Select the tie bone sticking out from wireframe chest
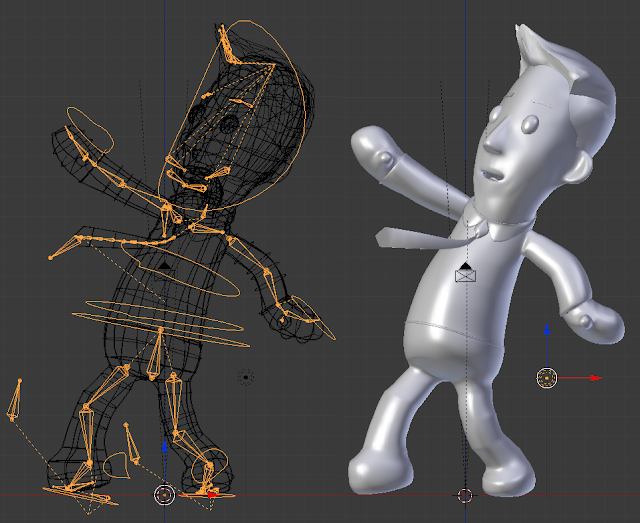 67,247
